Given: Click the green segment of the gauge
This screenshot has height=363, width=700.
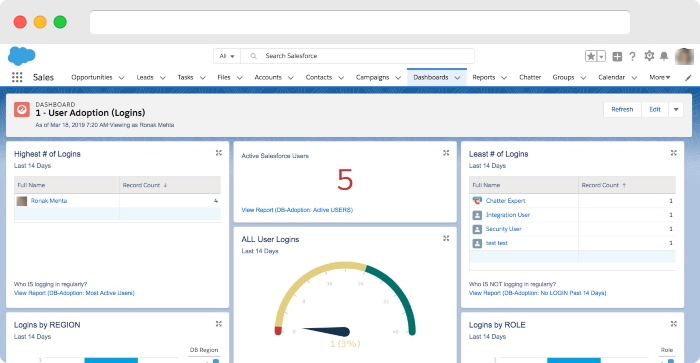Looking at the screenshot, I should pyautogui.click(x=397, y=295).
